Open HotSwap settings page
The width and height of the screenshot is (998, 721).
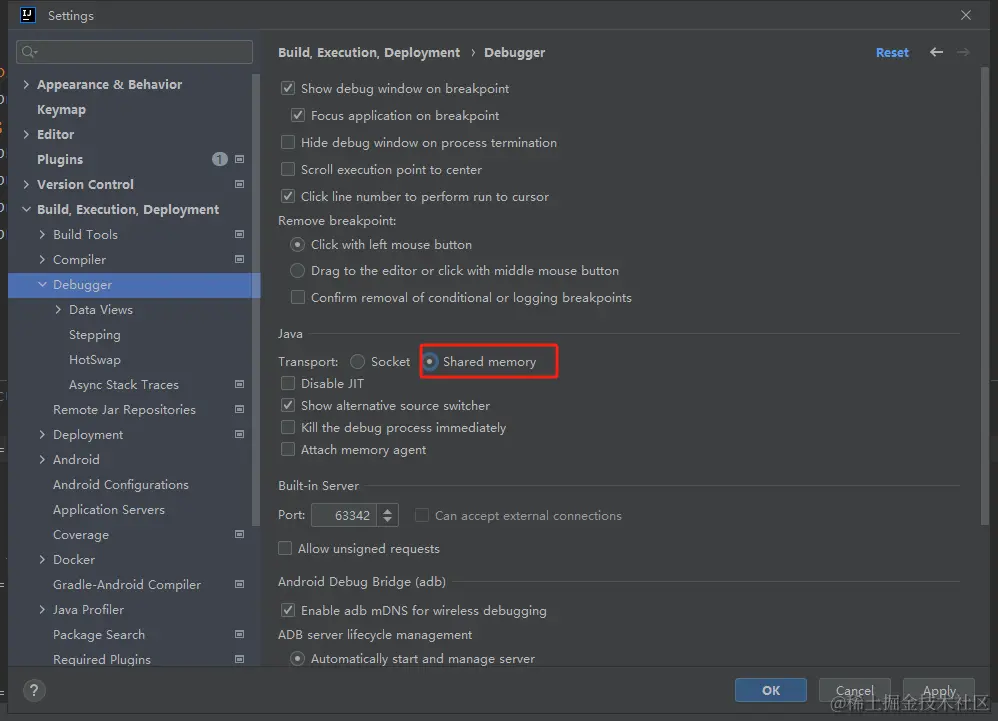pos(95,360)
